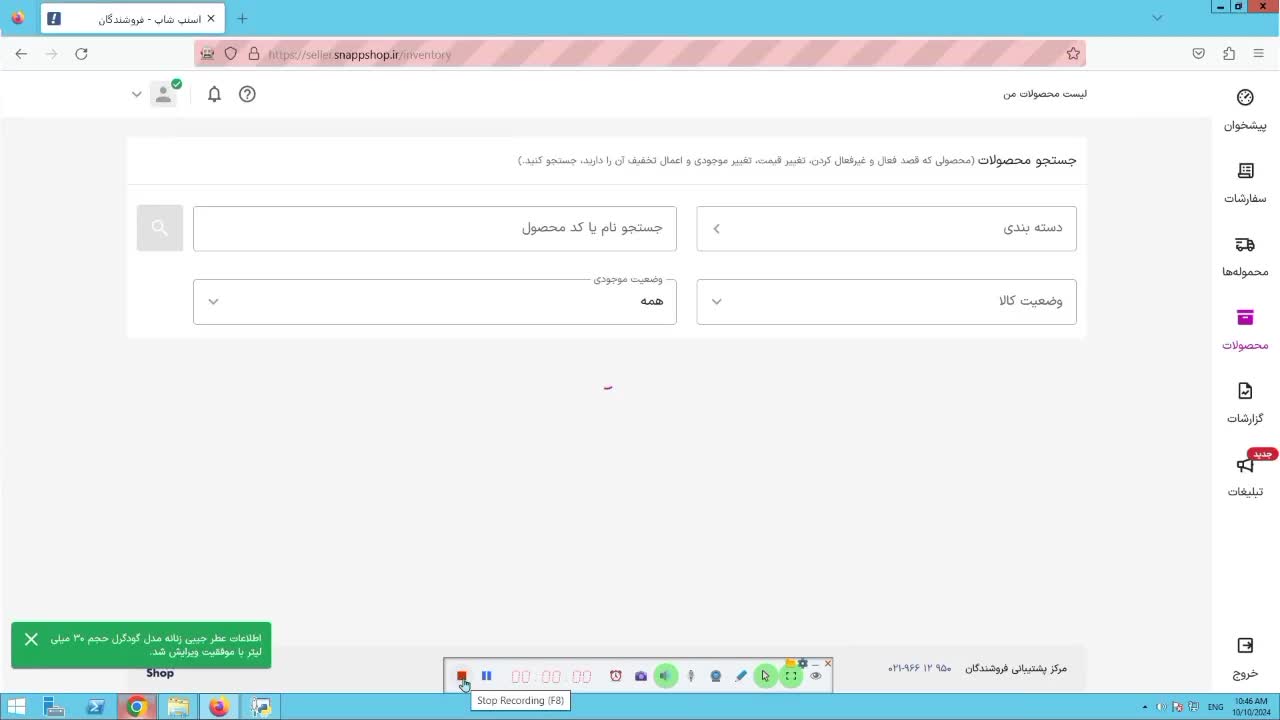Viewport: 1280px width, 720px height.
Task: Go back in Firefox
Action: (21, 54)
